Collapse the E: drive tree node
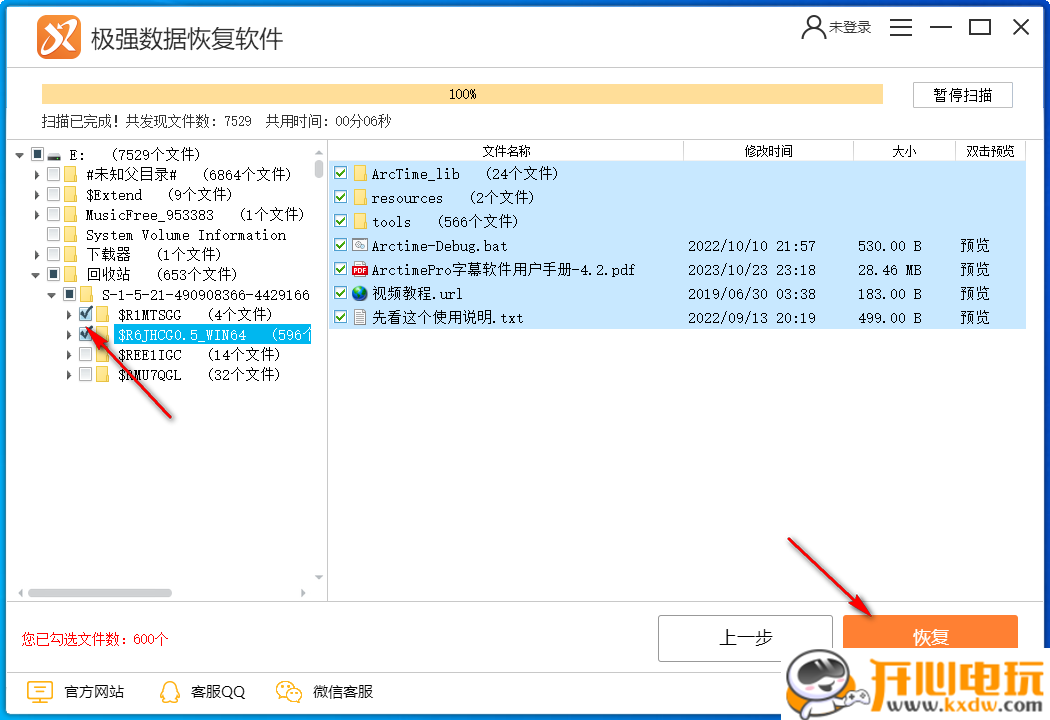Screen dimensions: 1050x720 [x=19, y=155]
